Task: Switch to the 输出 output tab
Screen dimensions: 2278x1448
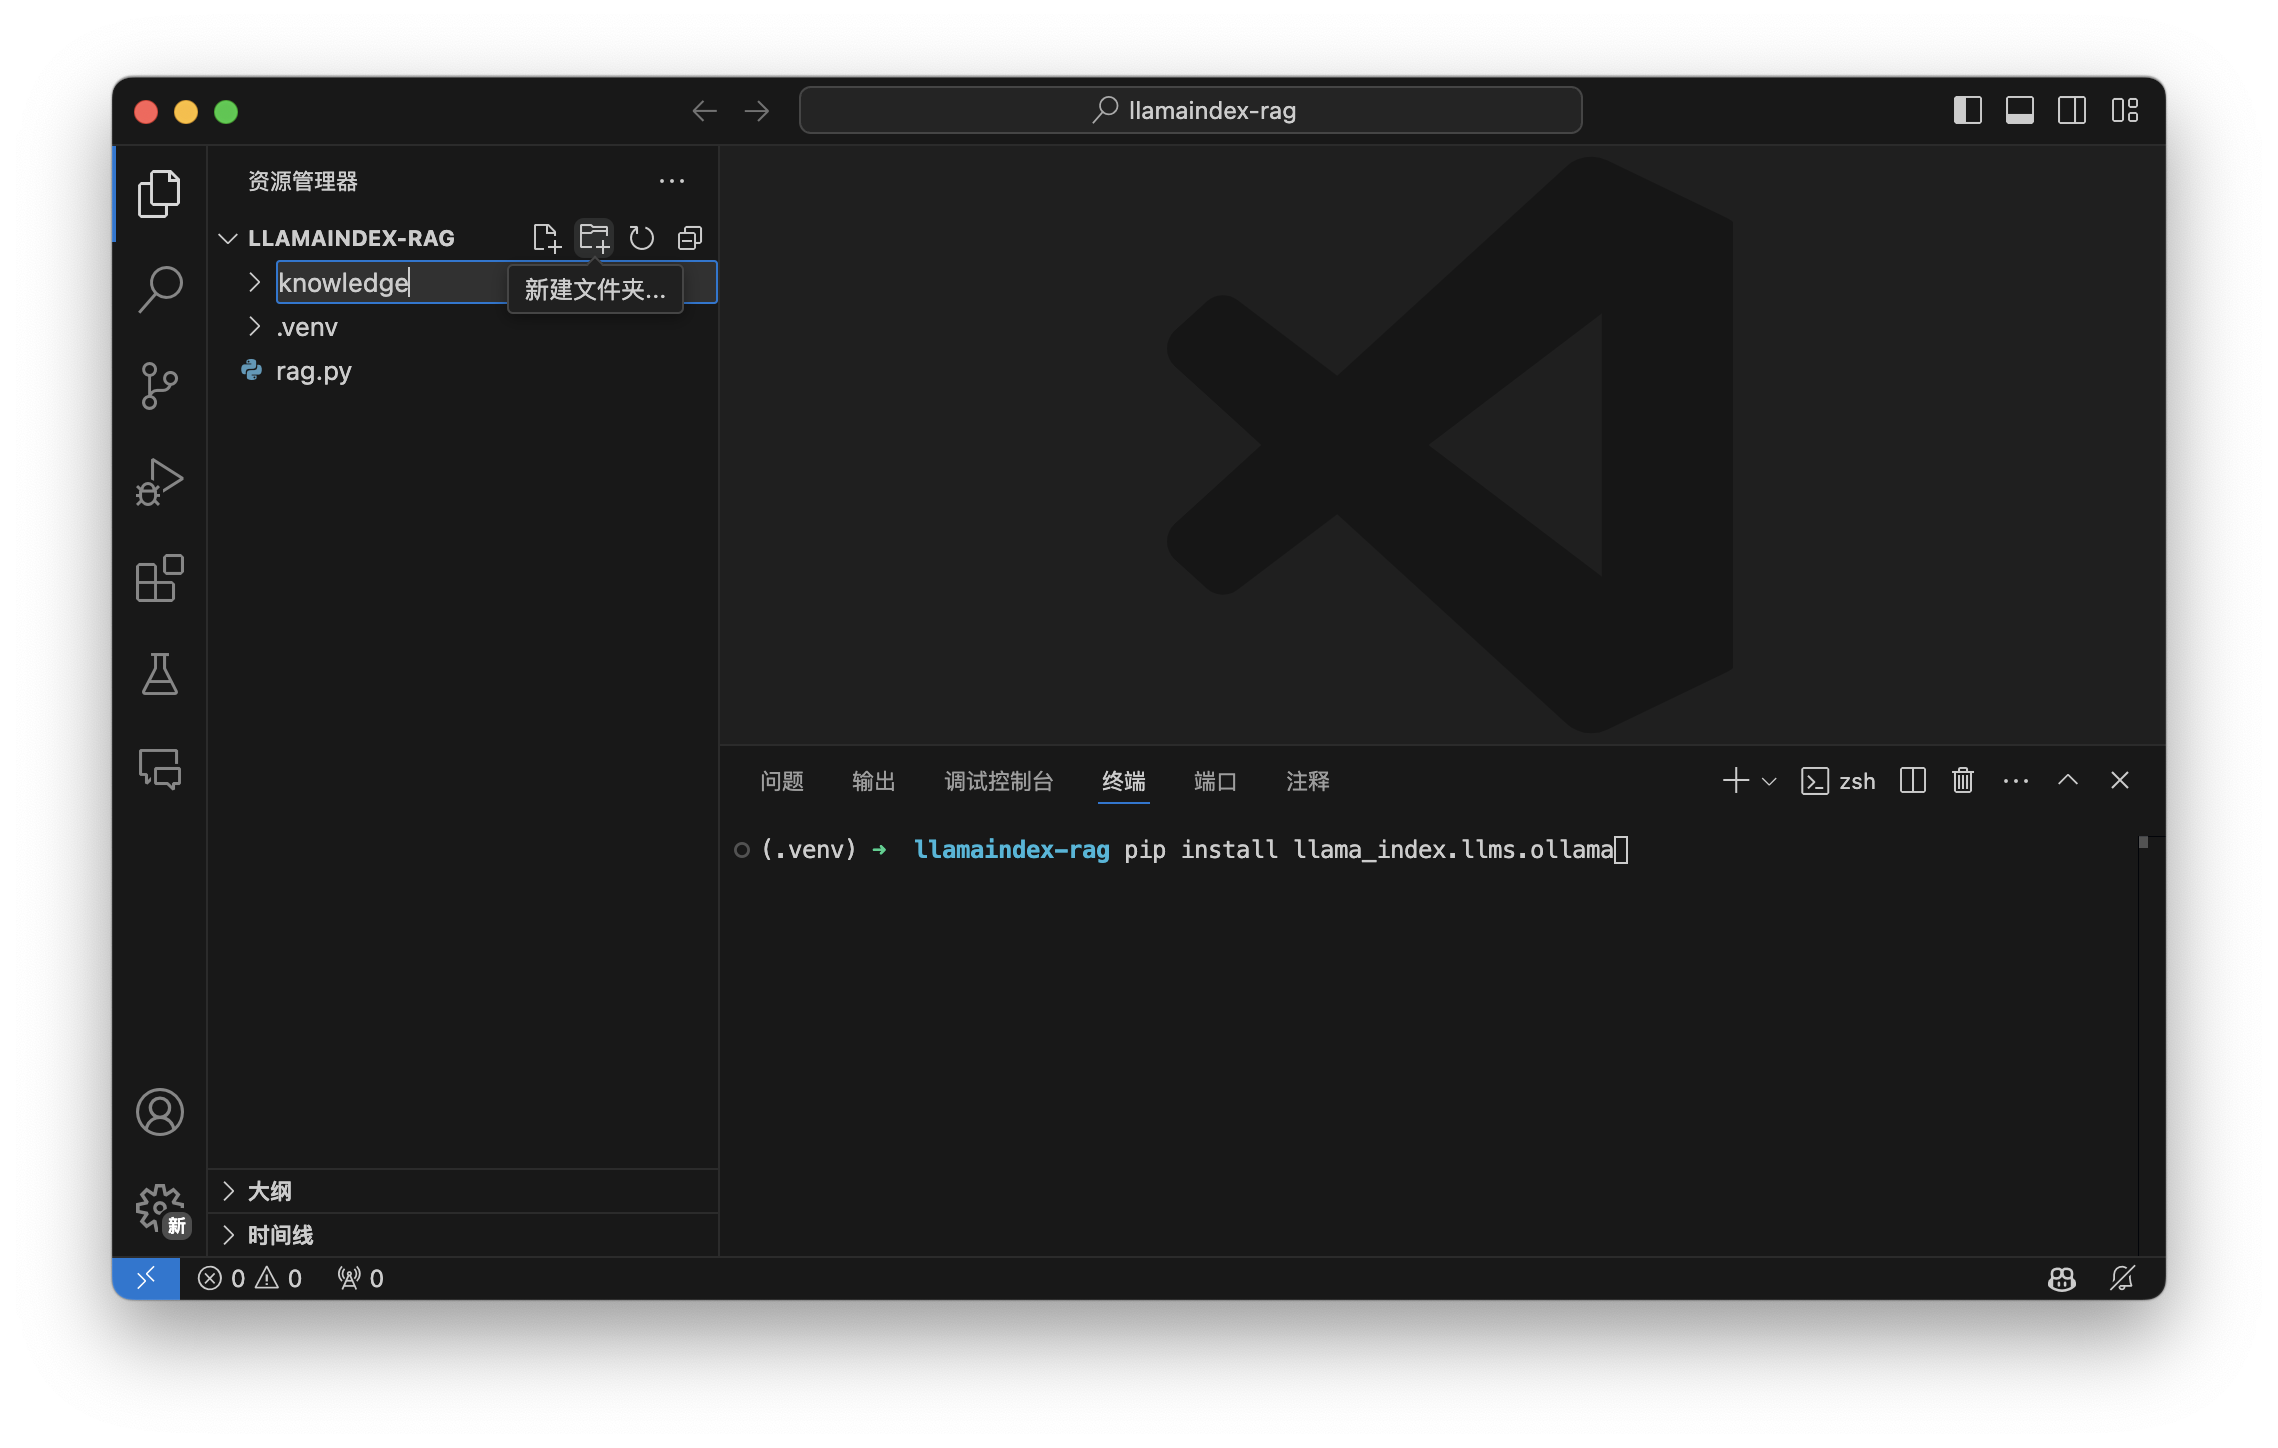Action: [x=873, y=781]
